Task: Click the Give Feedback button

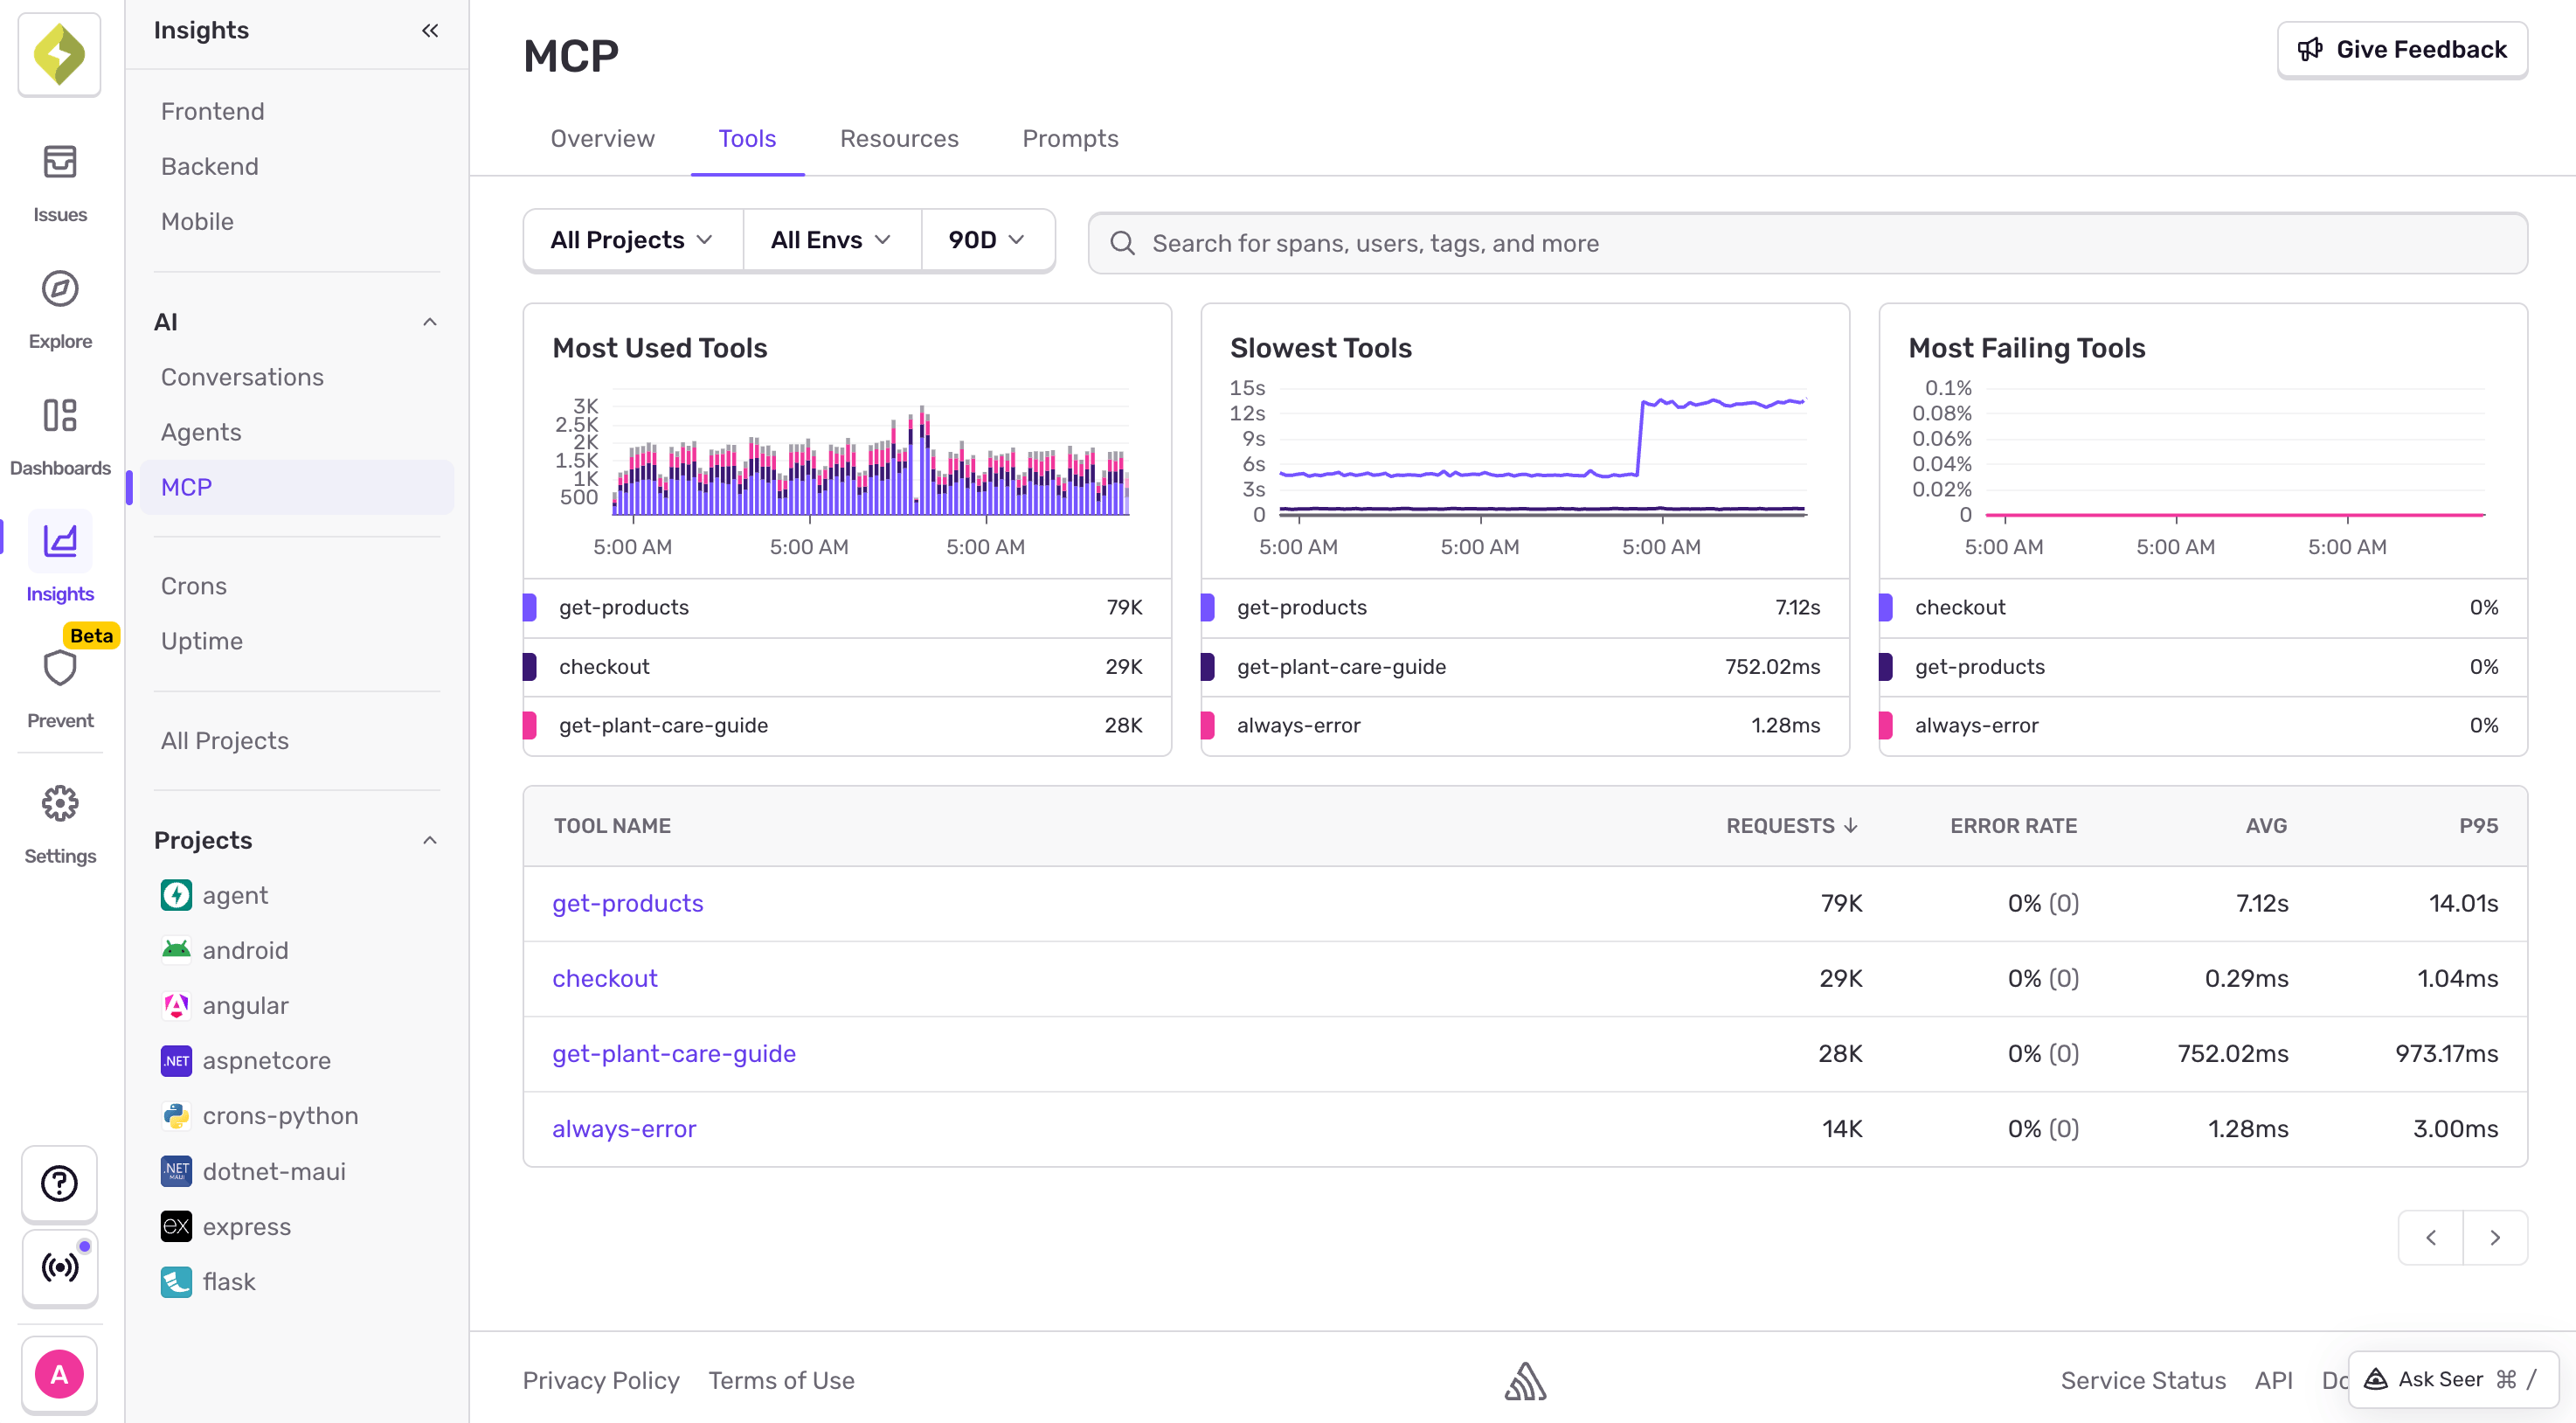Action: pos(2402,49)
